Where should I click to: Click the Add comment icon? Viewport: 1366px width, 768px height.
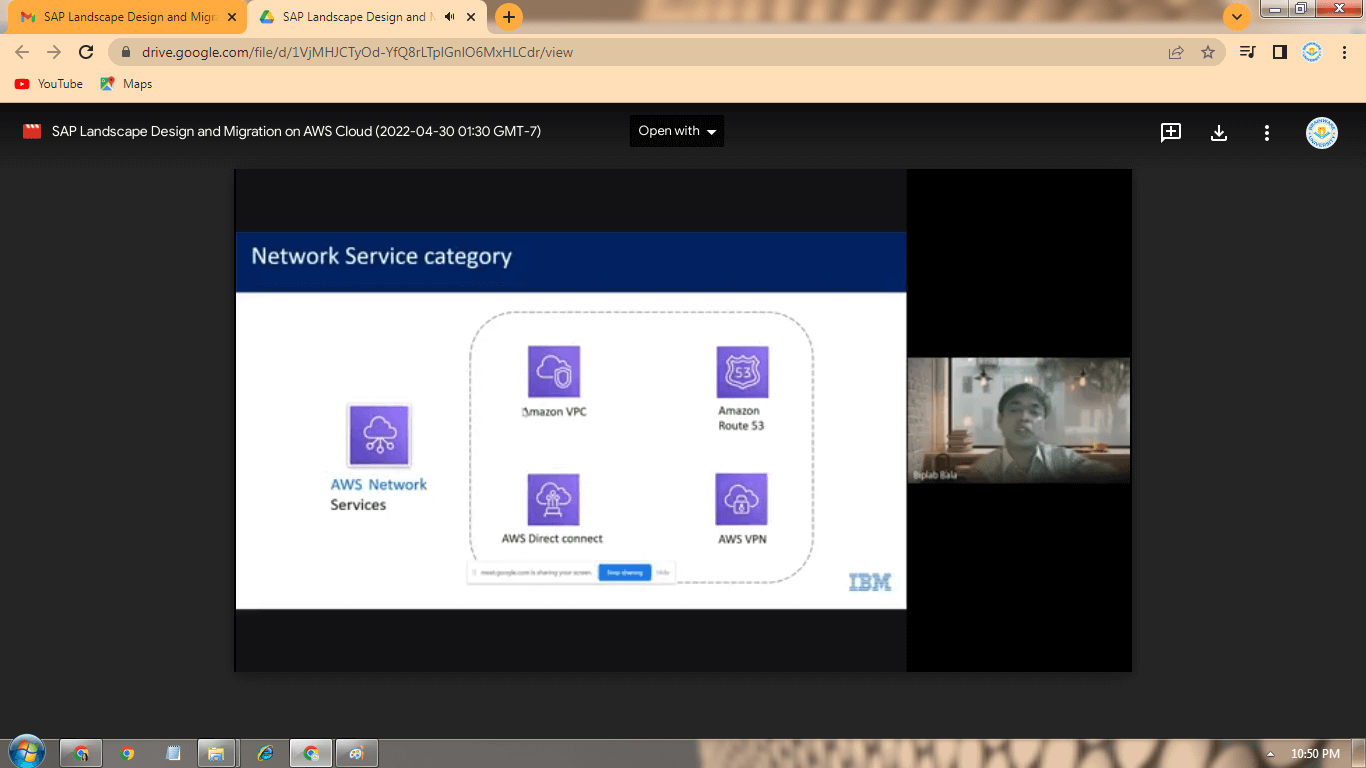tap(1170, 132)
